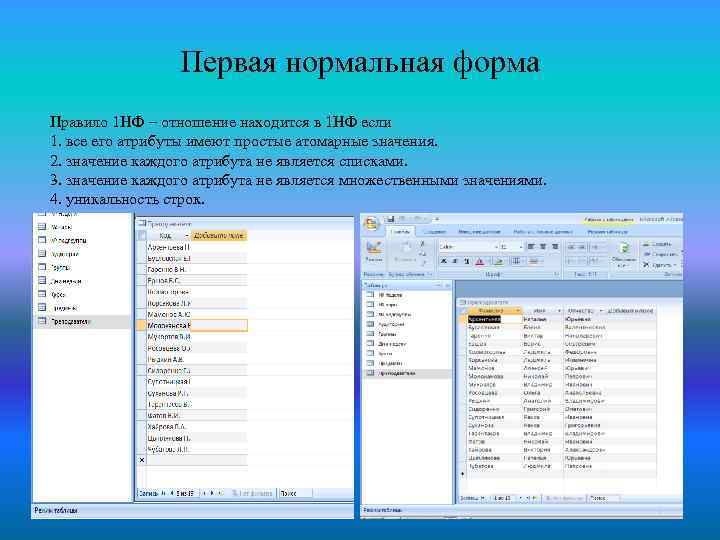Click Нет фильтра button in right table
The height and width of the screenshot is (540, 720).
pos(565,498)
